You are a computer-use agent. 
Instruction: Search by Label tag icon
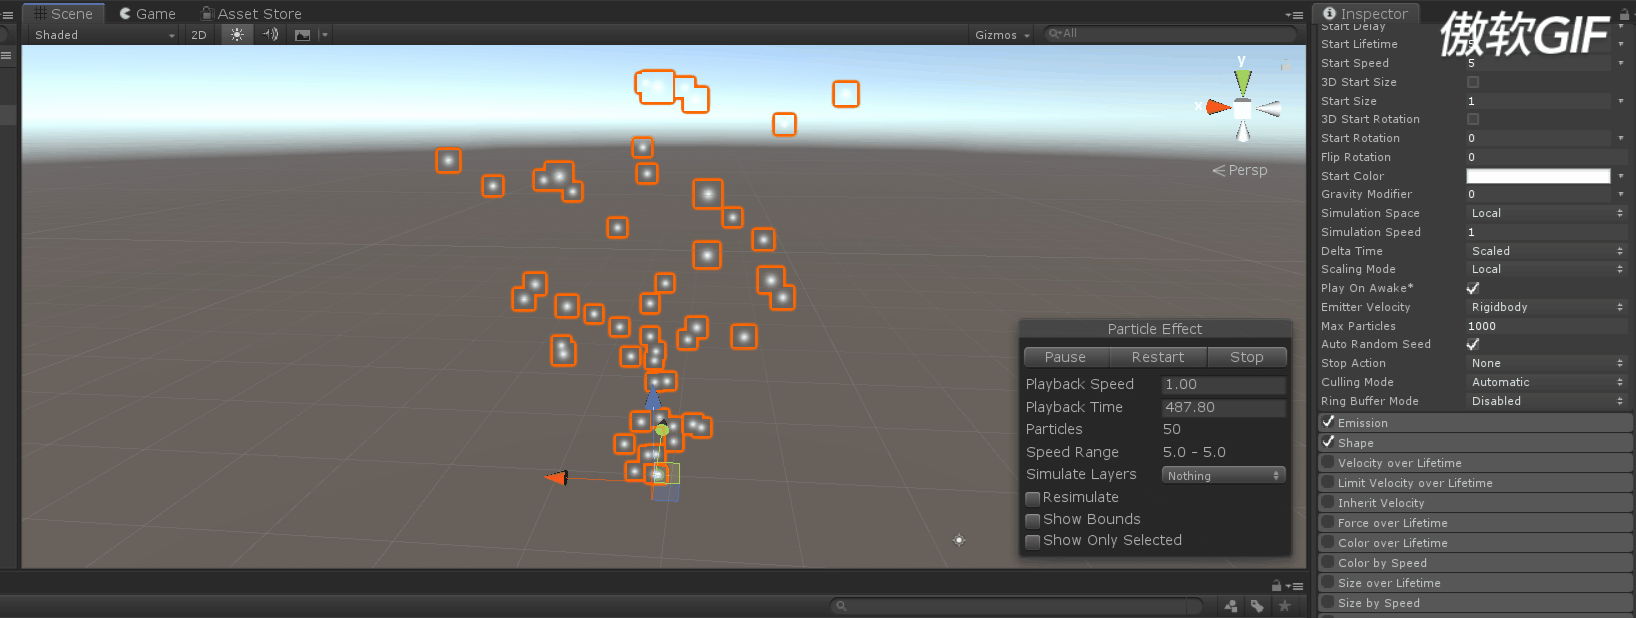coord(1257,606)
